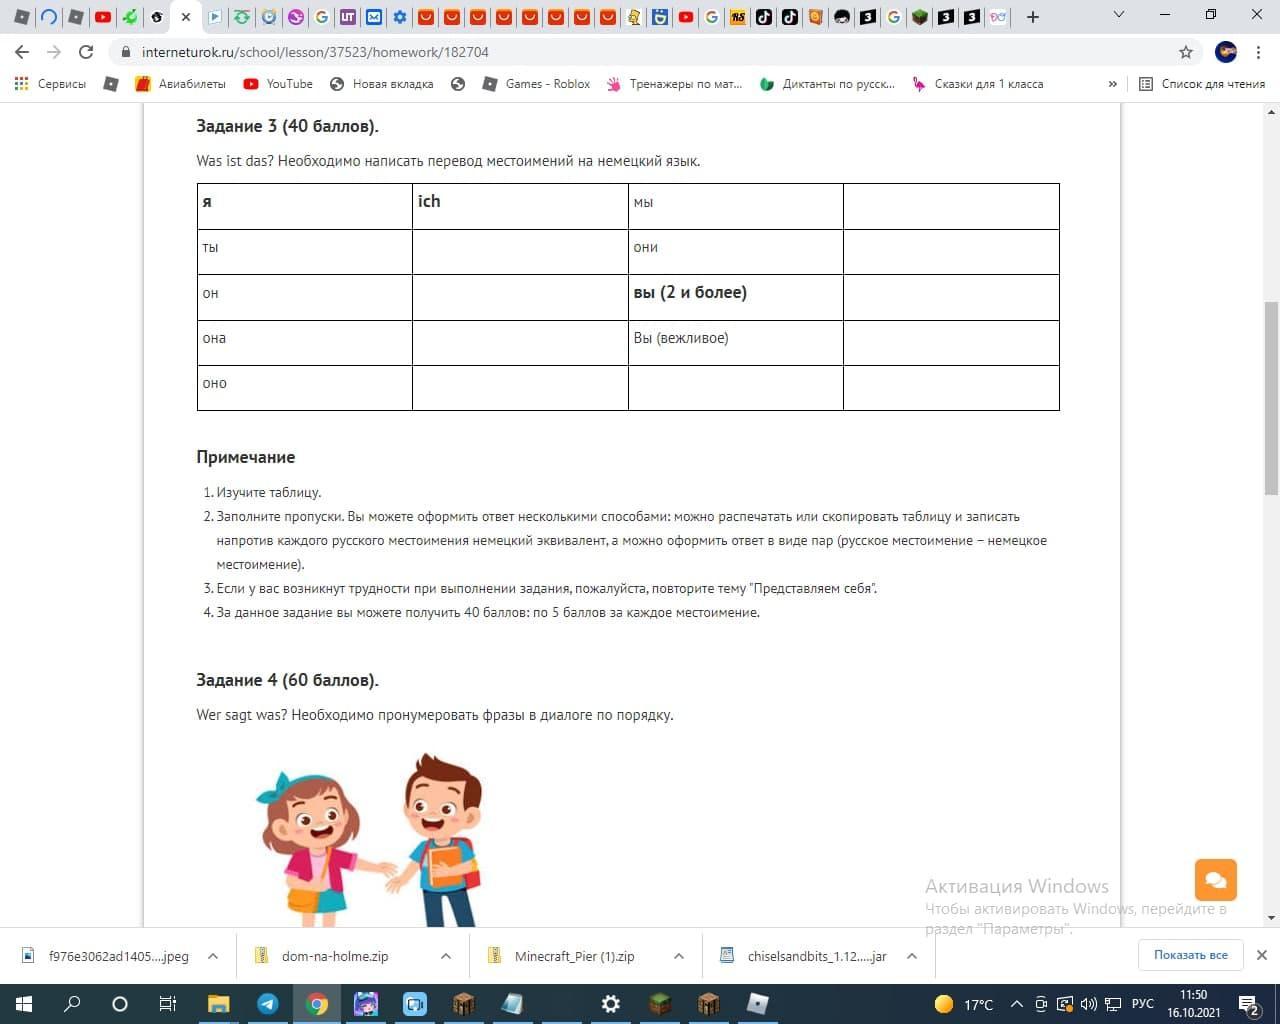Screen dimensions: 1280x1024
Task: Open the orange chat support widget
Action: point(1216,880)
